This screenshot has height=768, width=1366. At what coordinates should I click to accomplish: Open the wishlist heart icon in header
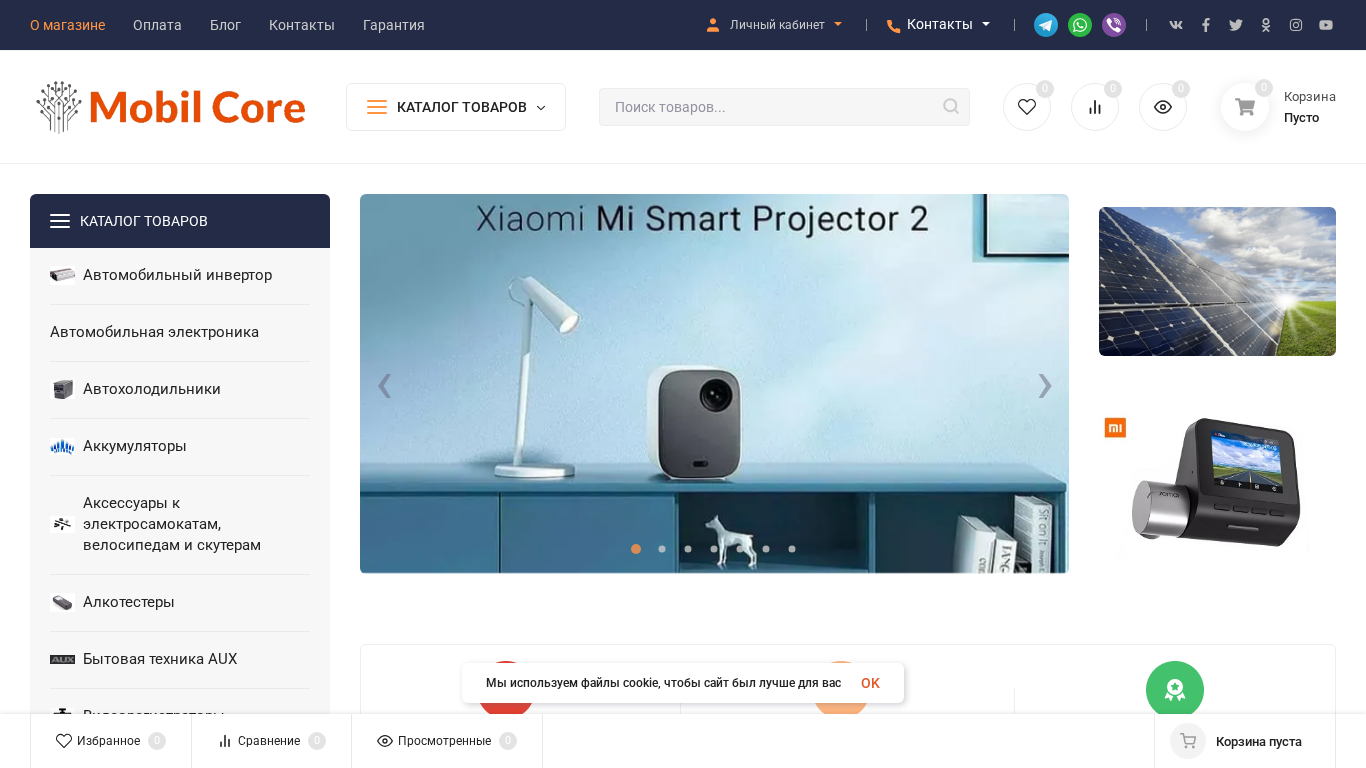click(1027, 107)
